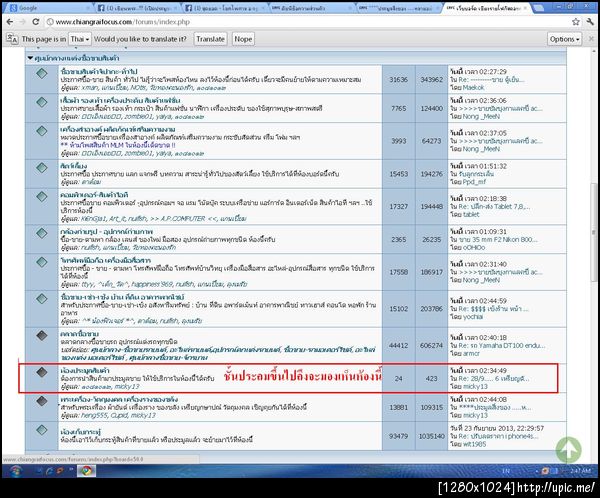Open the last post about Yamaha DT100
The height and width of the screenshot is (498, 600).
click(502, 346)
